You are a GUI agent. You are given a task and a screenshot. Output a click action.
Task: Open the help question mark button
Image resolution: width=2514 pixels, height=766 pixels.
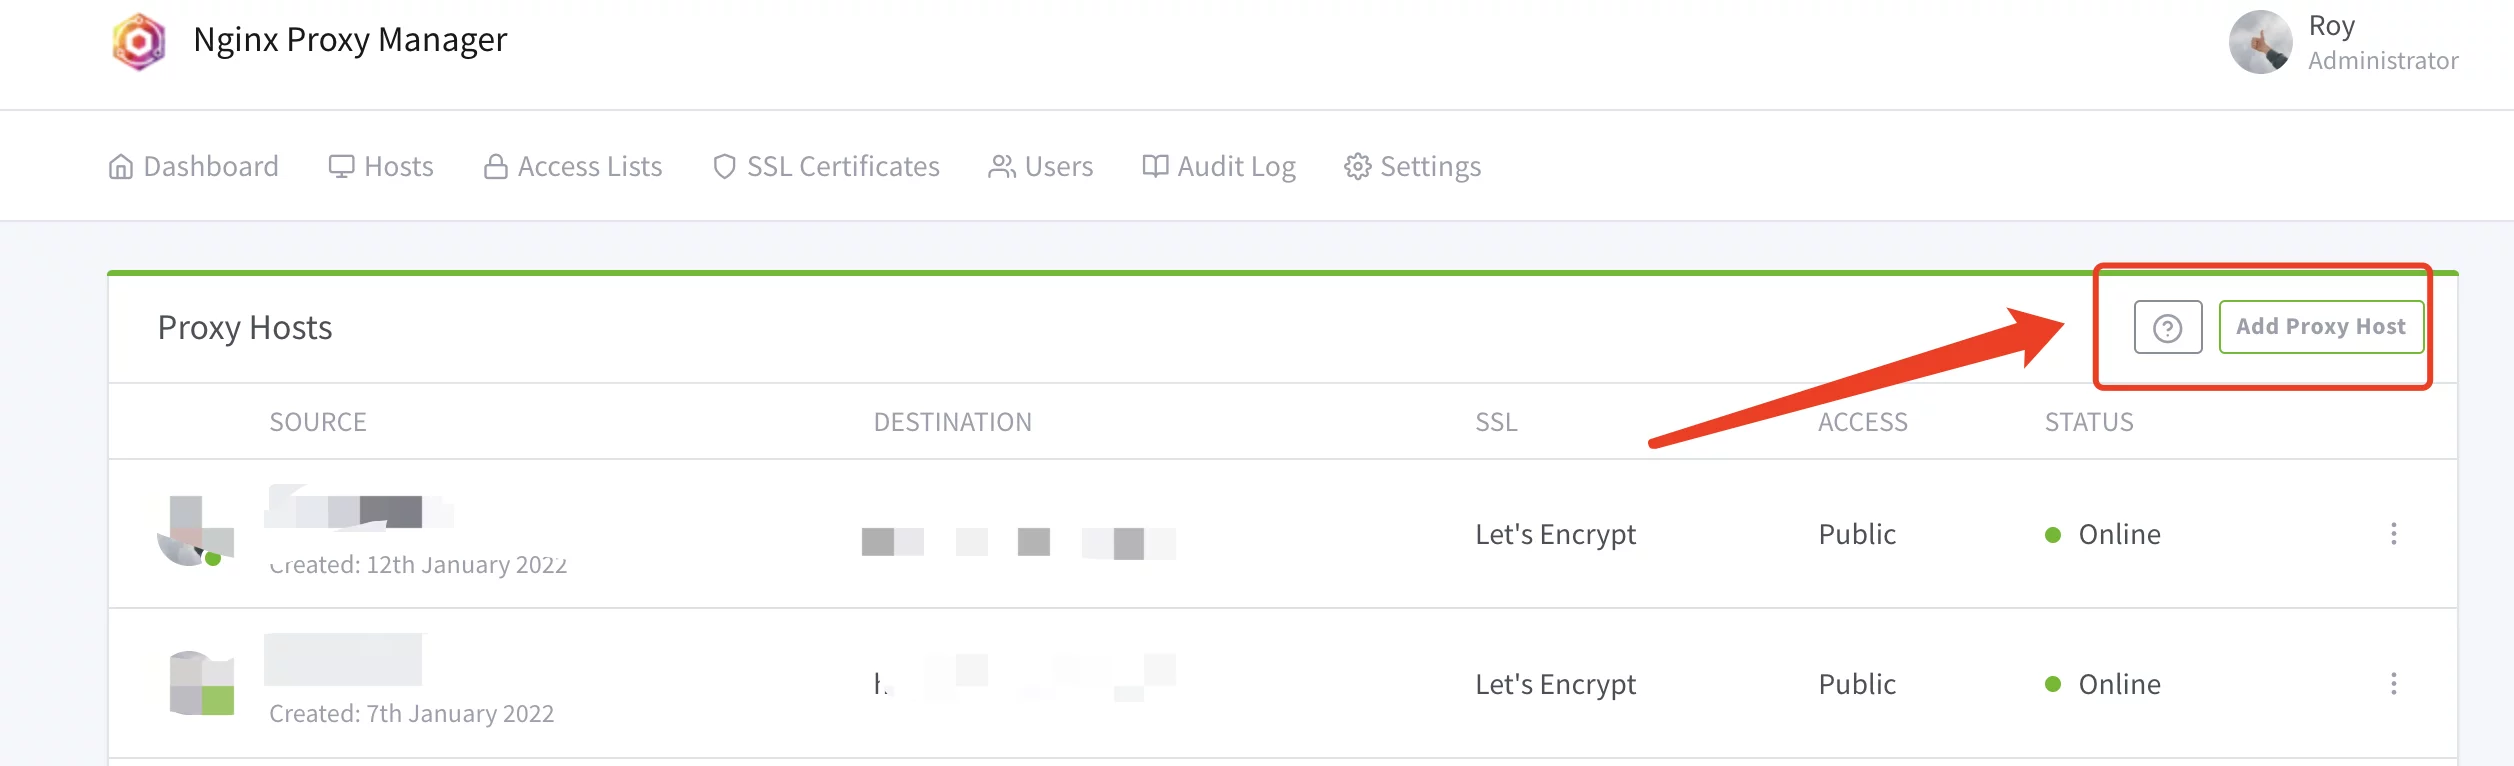[2167, 328]
